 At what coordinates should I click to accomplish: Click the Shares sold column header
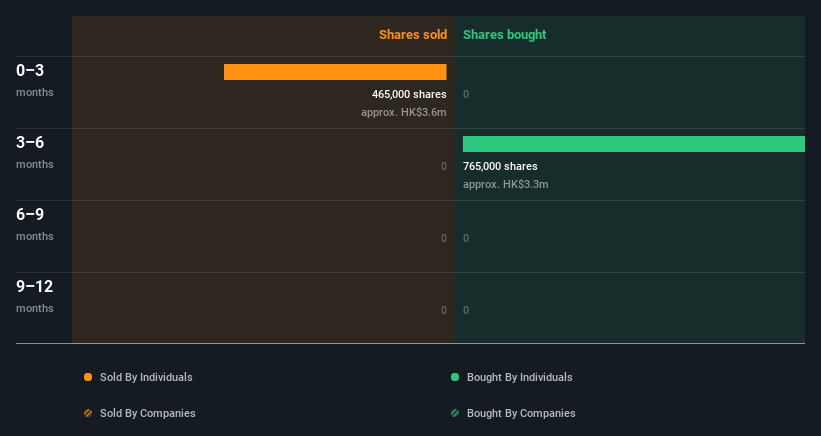[x=413, y=35]
